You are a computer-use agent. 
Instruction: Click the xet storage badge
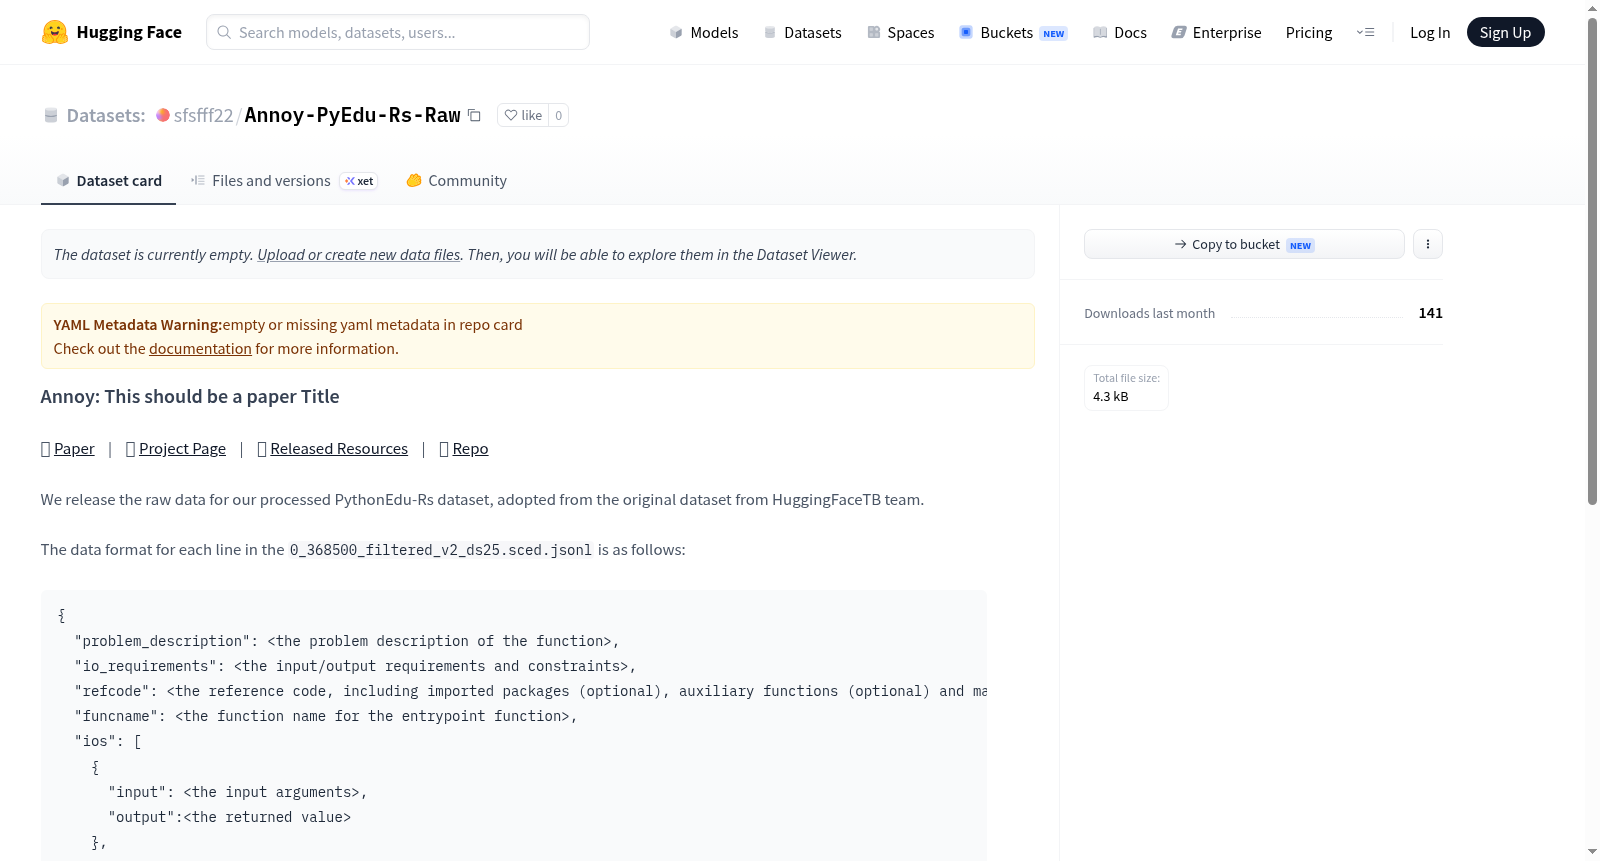tap(359, 181)
